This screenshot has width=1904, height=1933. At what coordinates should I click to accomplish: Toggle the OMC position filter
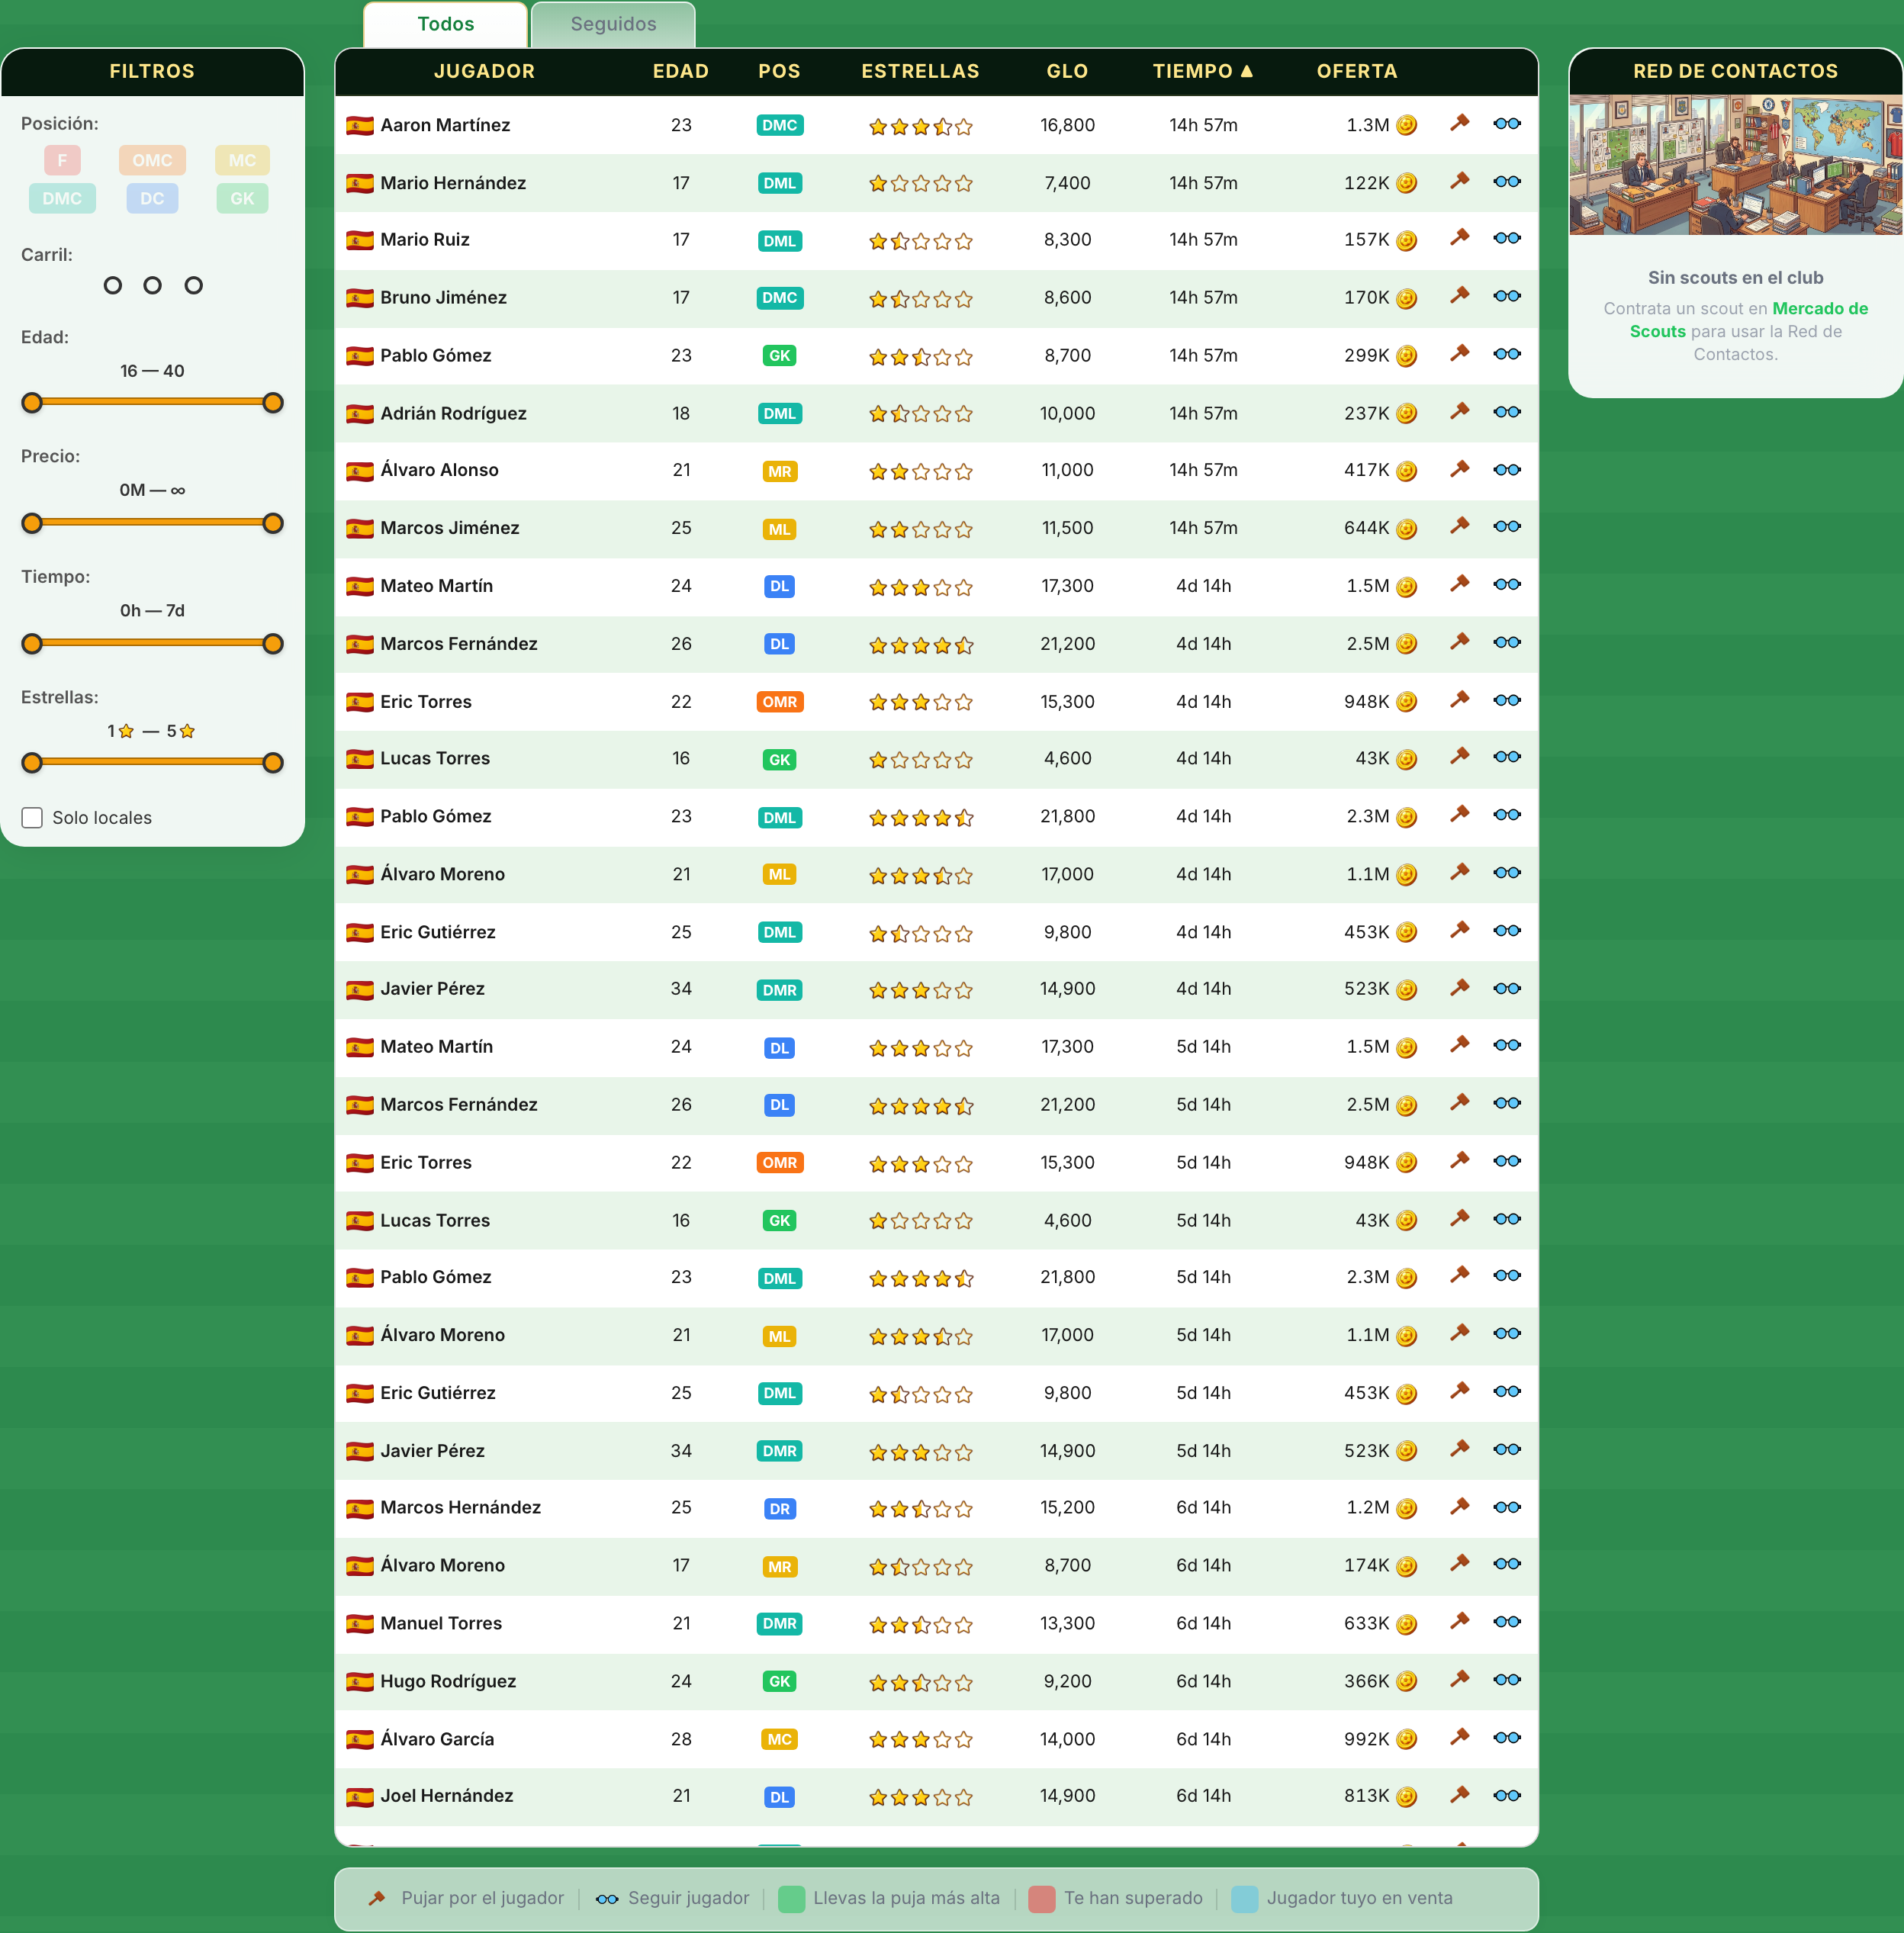click(152, 160)
